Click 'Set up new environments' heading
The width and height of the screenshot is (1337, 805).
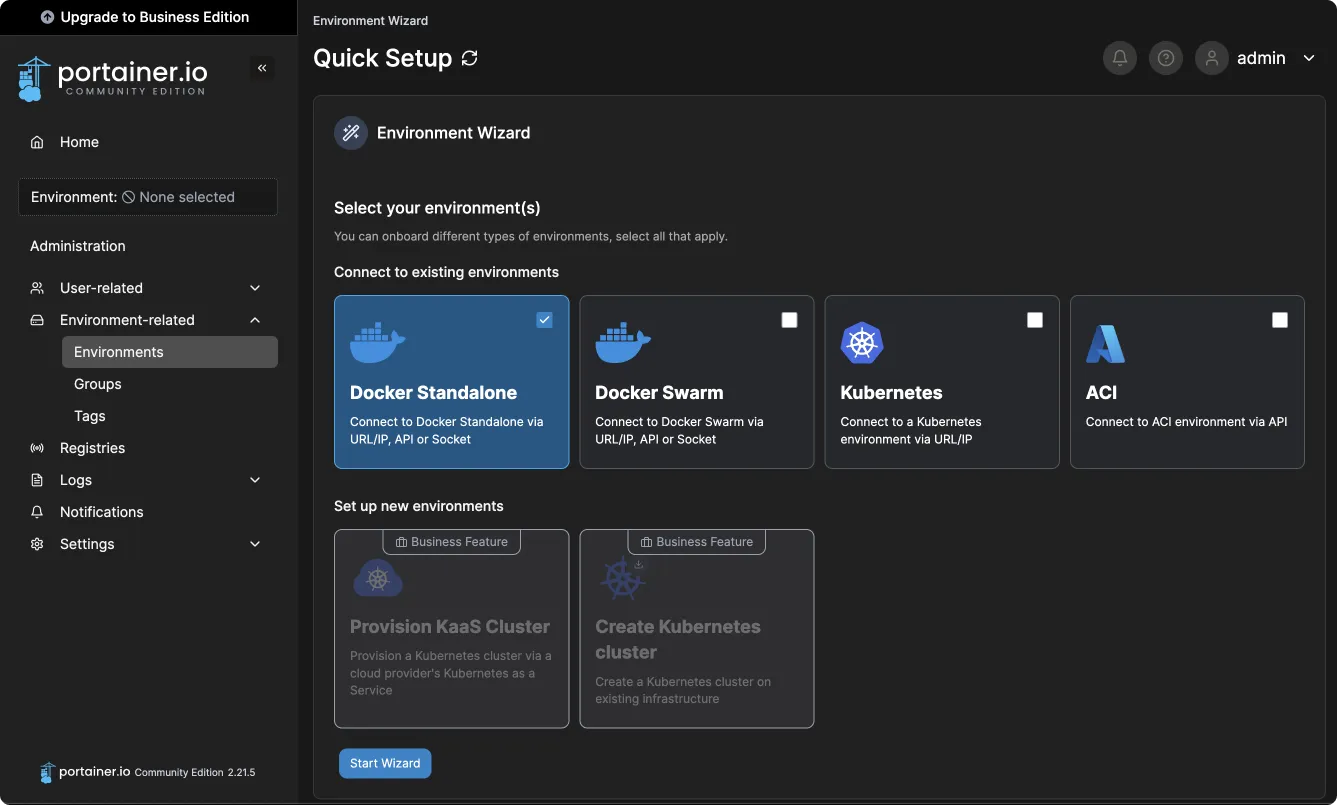(419, 506)
